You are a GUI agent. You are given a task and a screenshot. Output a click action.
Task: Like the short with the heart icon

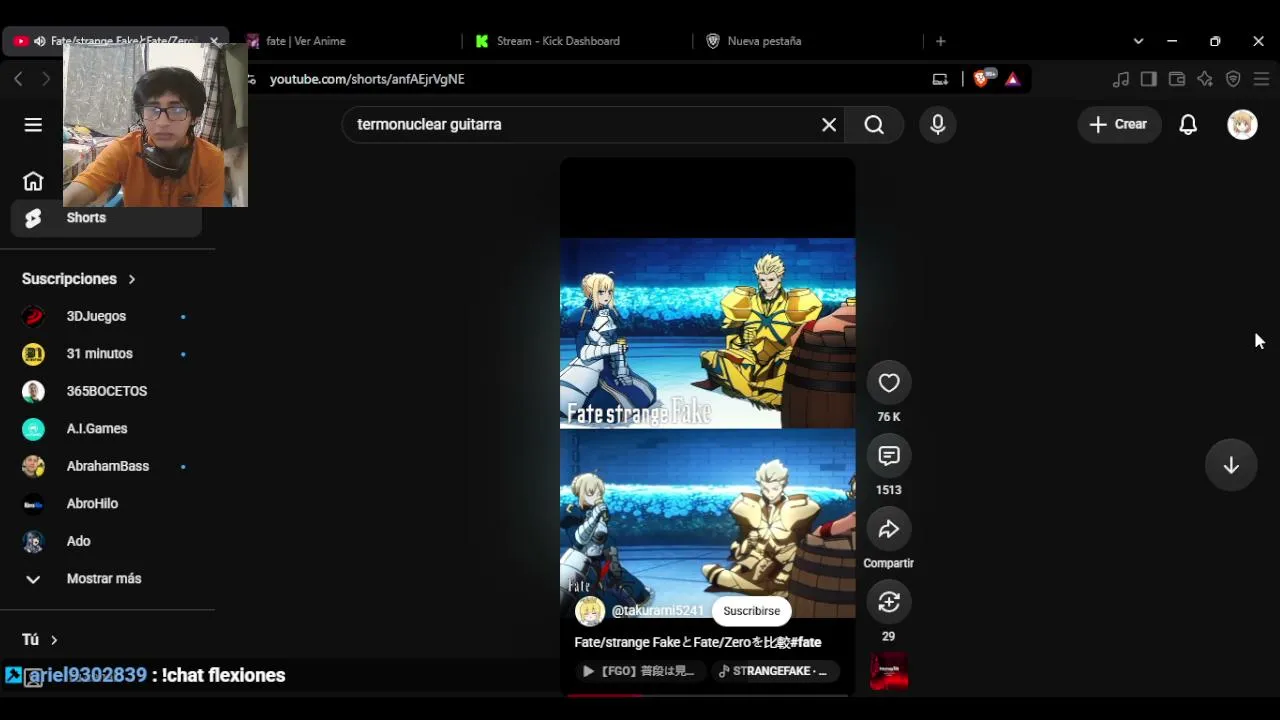889,383
